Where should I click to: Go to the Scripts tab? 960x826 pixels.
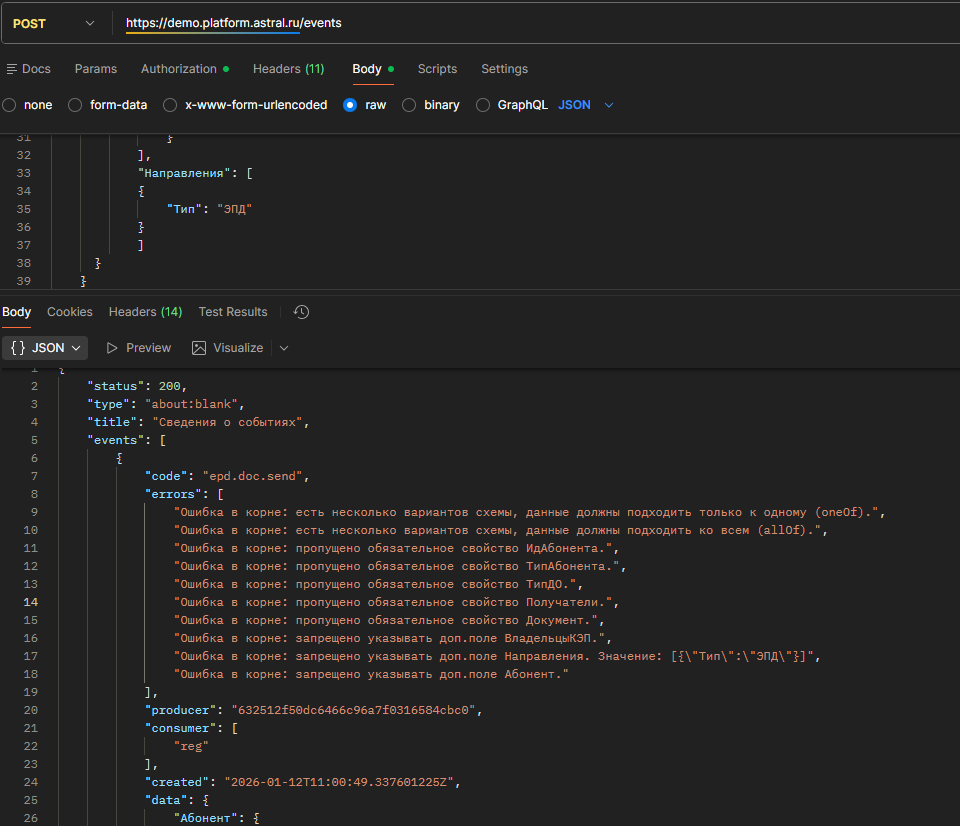pyautogui.click(x=437, y=69)
